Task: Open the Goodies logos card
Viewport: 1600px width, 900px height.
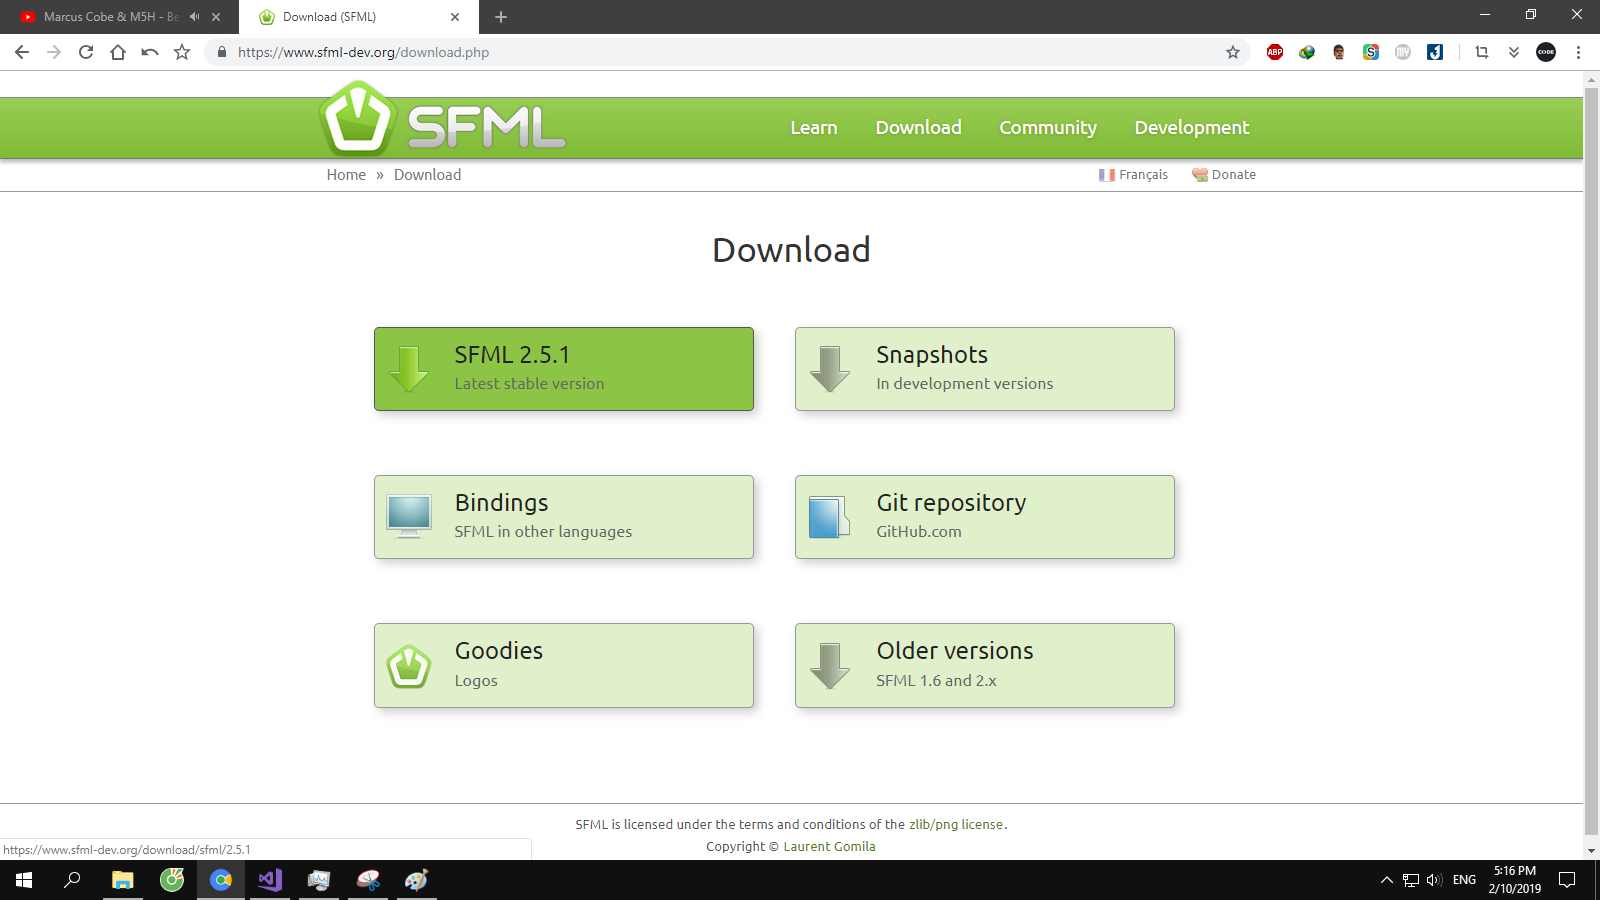Action: 564,666
